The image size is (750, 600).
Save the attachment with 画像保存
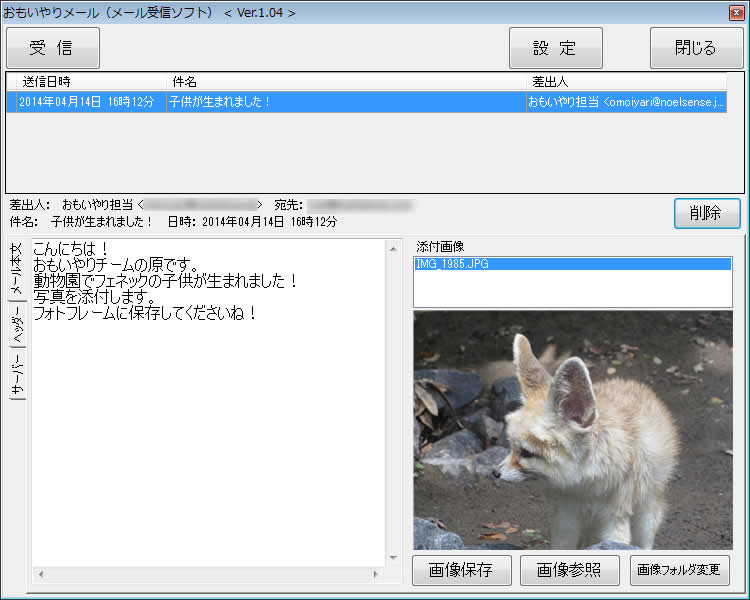[x=461, y=570]
